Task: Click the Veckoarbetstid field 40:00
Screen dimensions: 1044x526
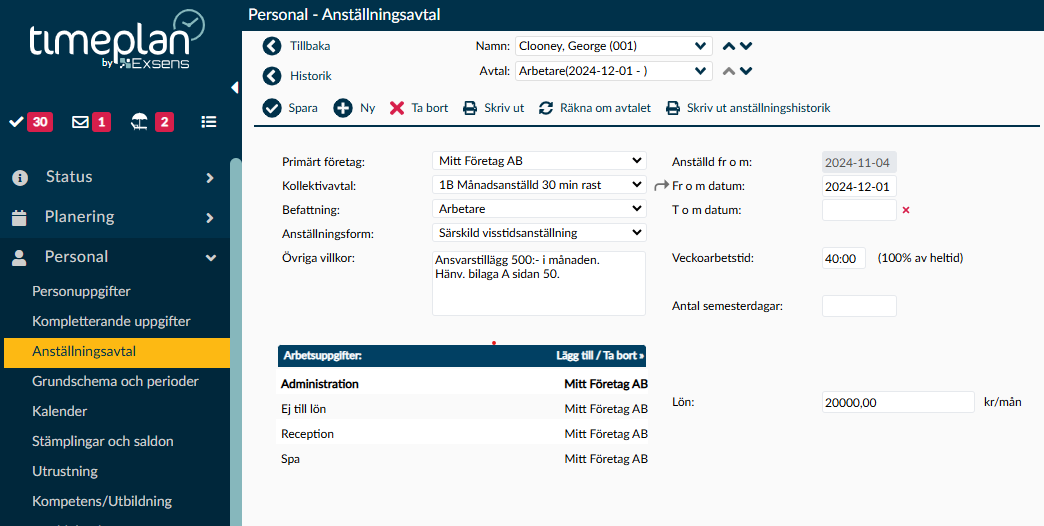Action: pos(844,258)
